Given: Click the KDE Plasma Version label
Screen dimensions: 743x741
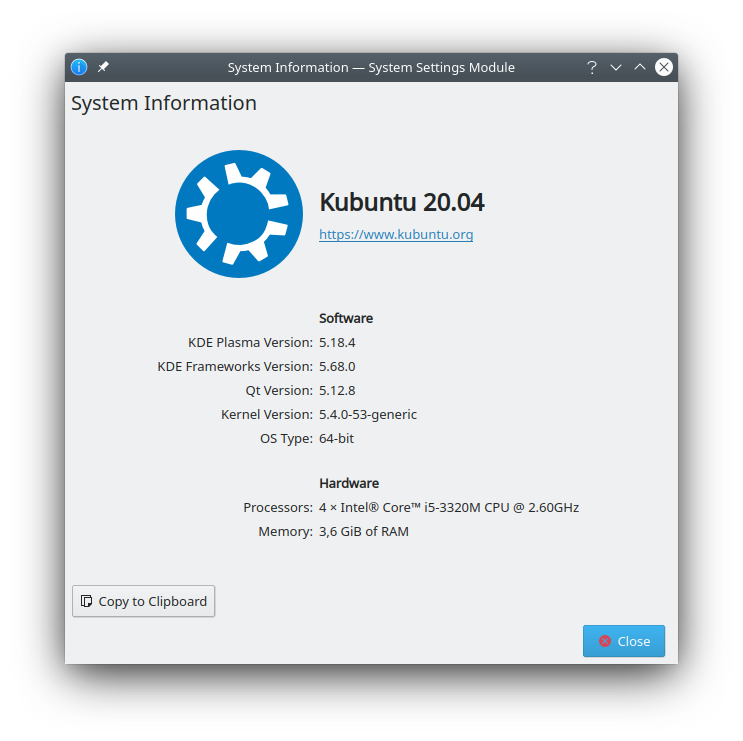Looking at the screenshot, I should pos(250,342).
